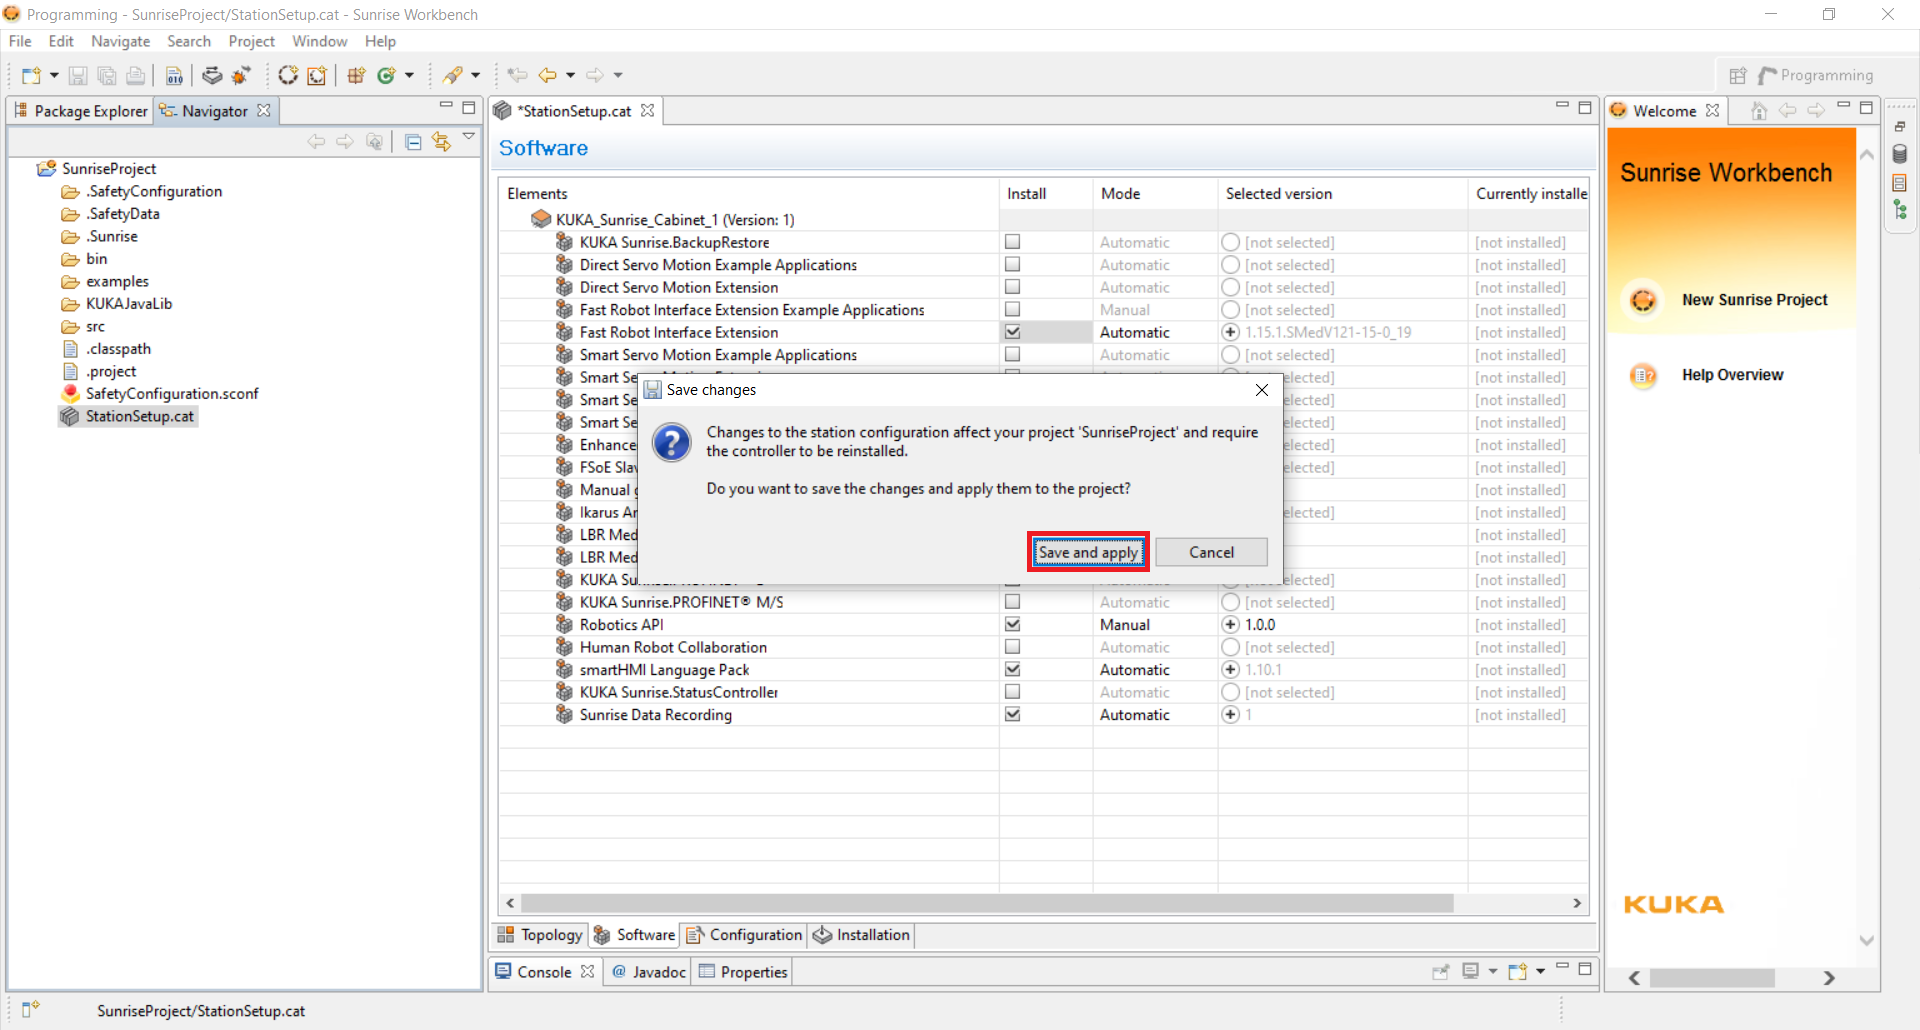Open the Help Overview link
The width and height of the screenshot is (1920, 1030).
pyautogui.click(x=1732, y=375)
